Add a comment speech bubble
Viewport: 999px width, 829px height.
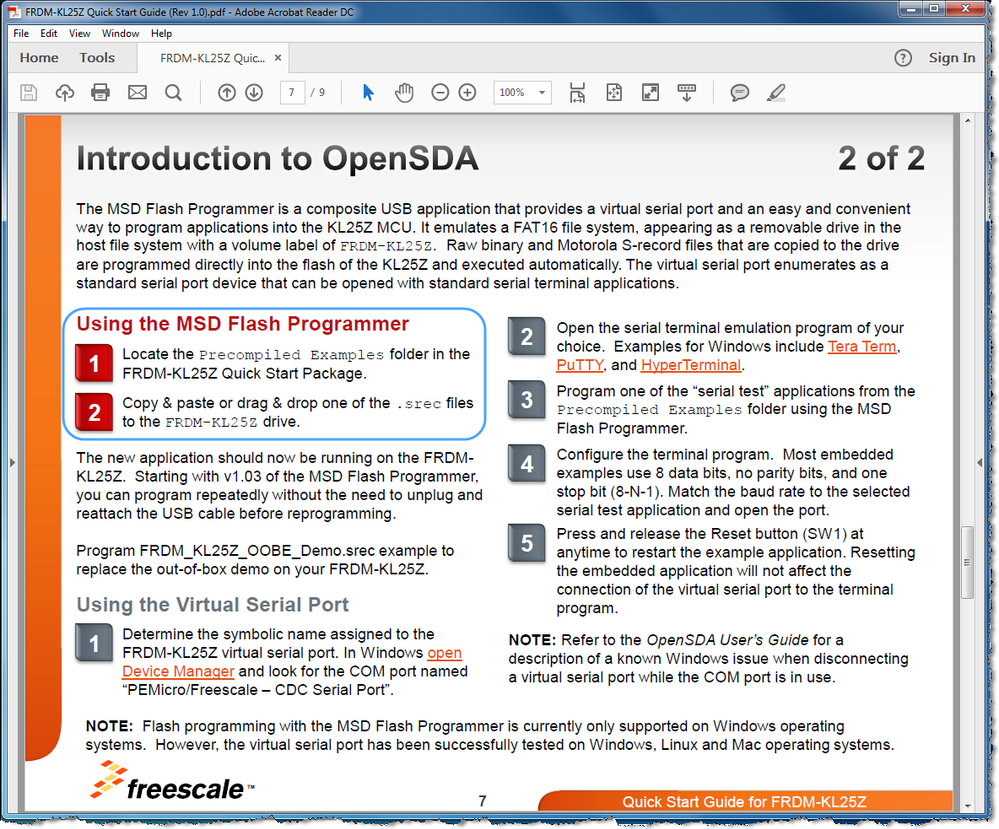(x=739, y=93)
